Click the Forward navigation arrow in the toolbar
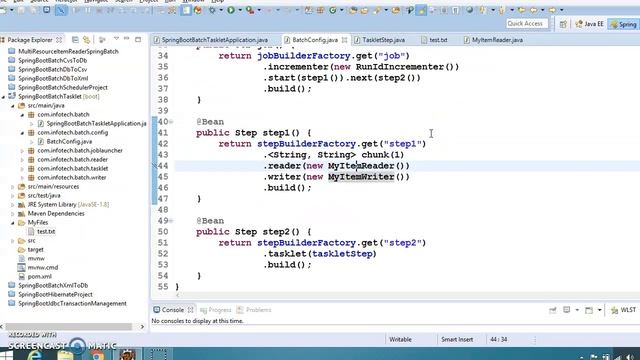640x360 pixels. click(x=552, y=10)
